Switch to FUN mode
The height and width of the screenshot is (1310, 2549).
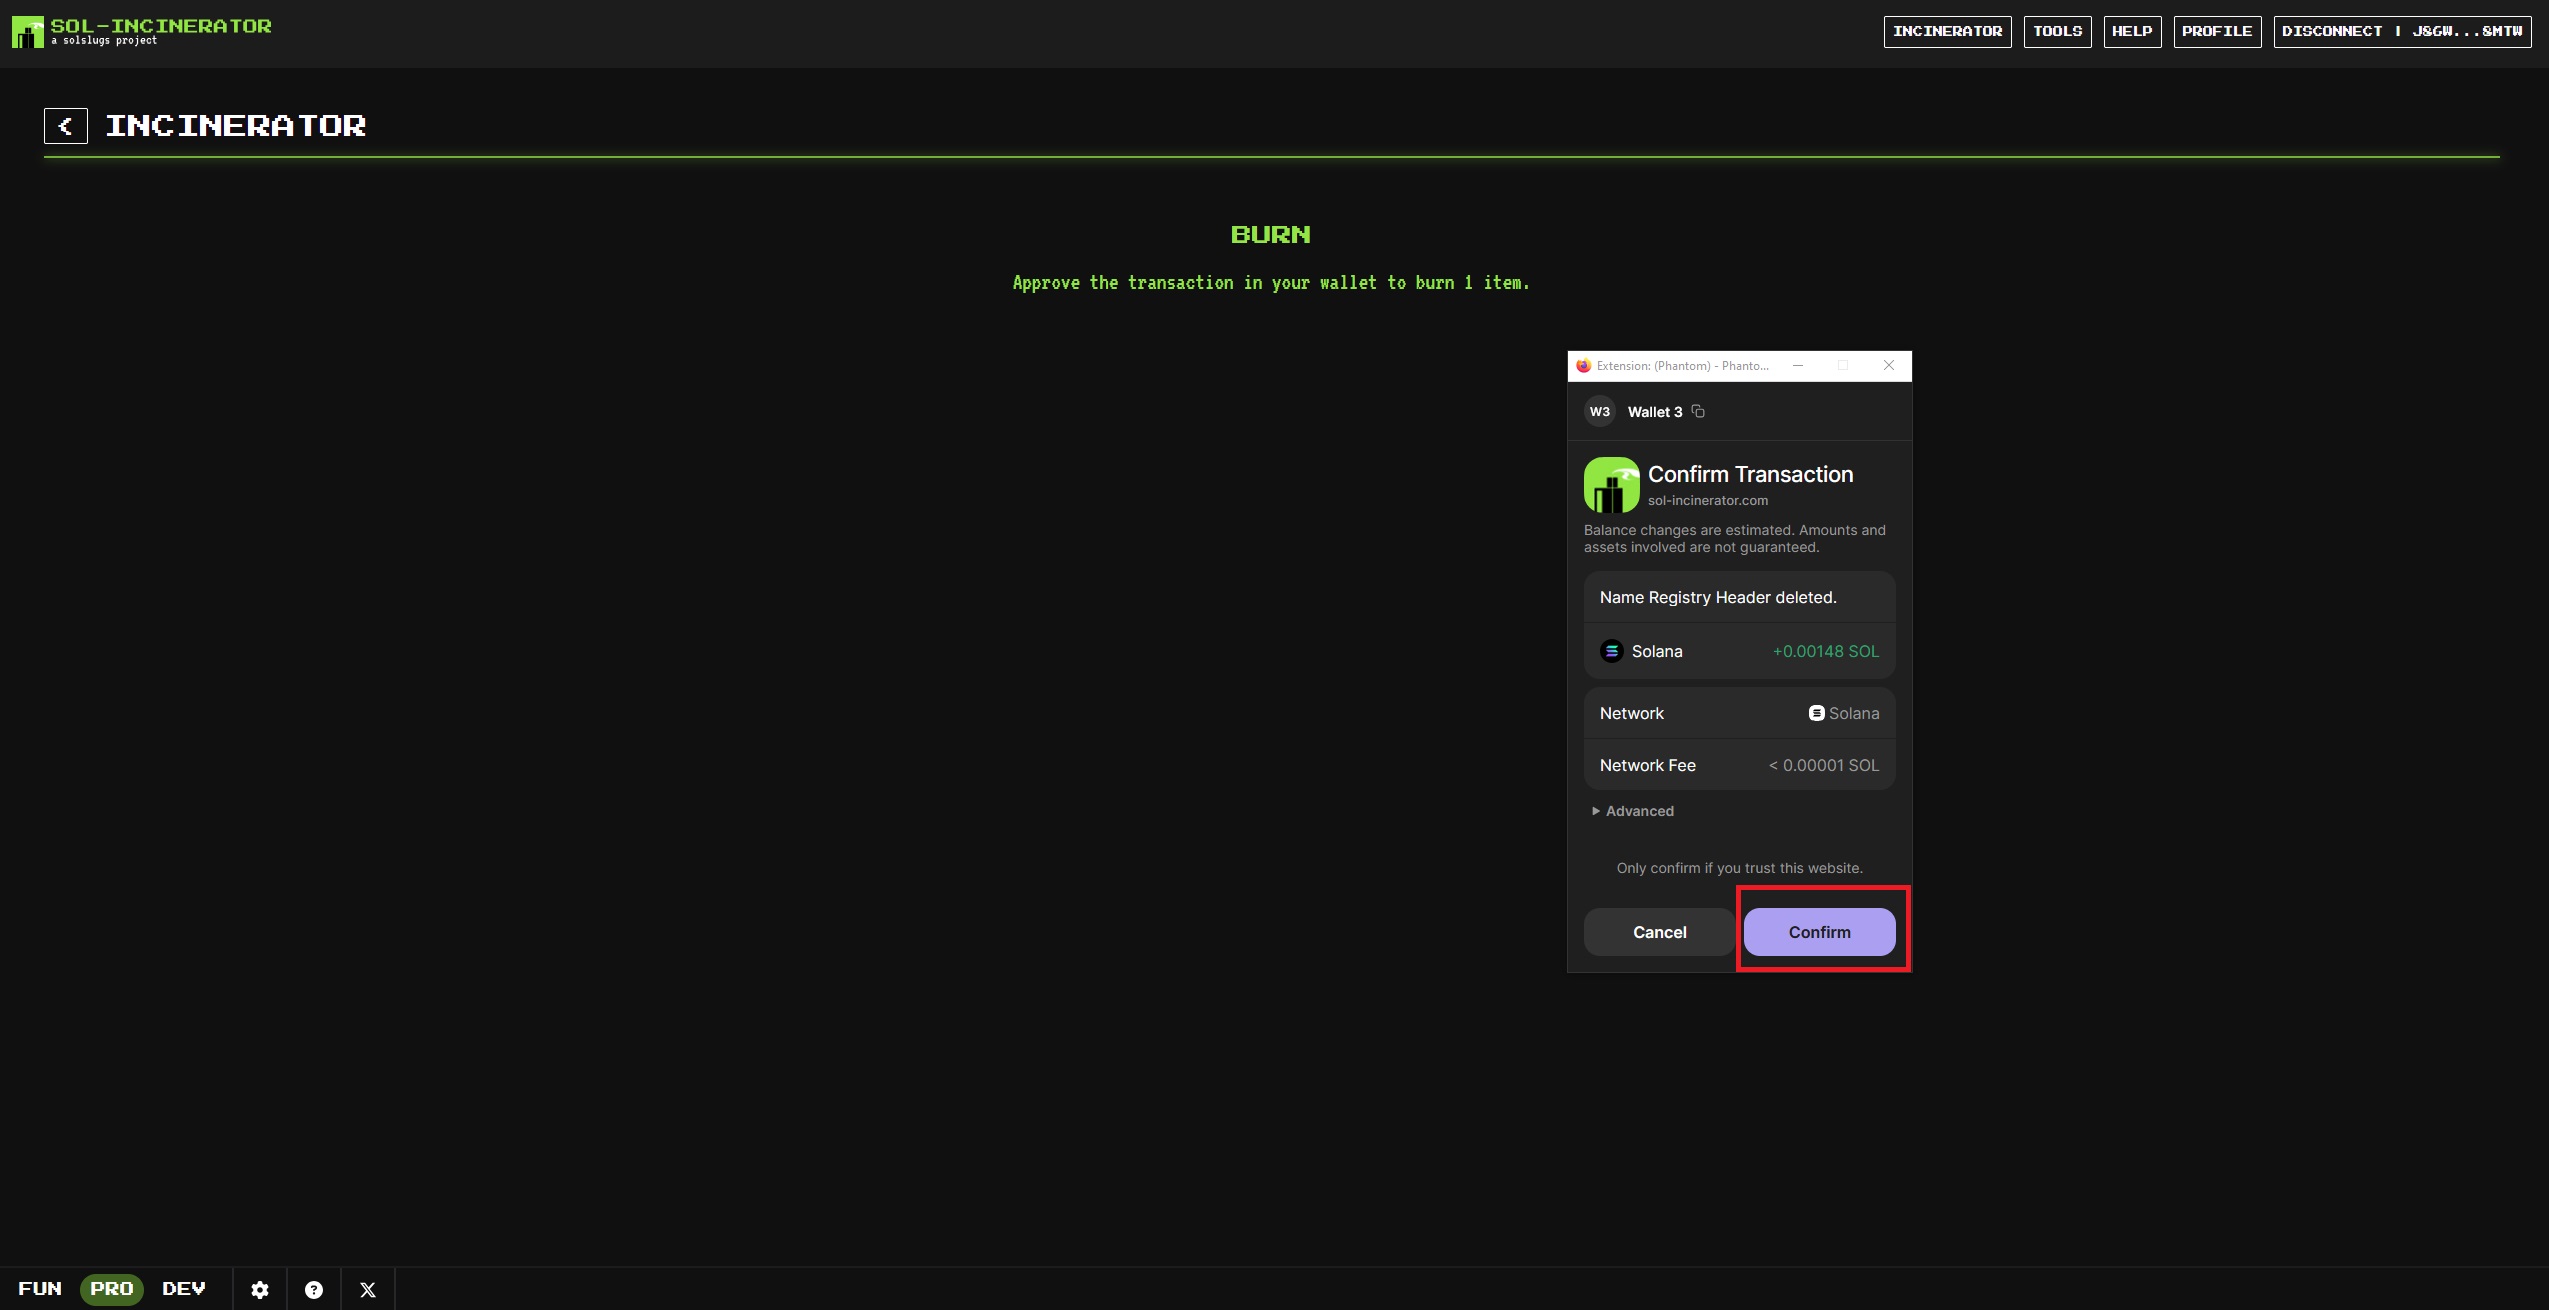40,1289
